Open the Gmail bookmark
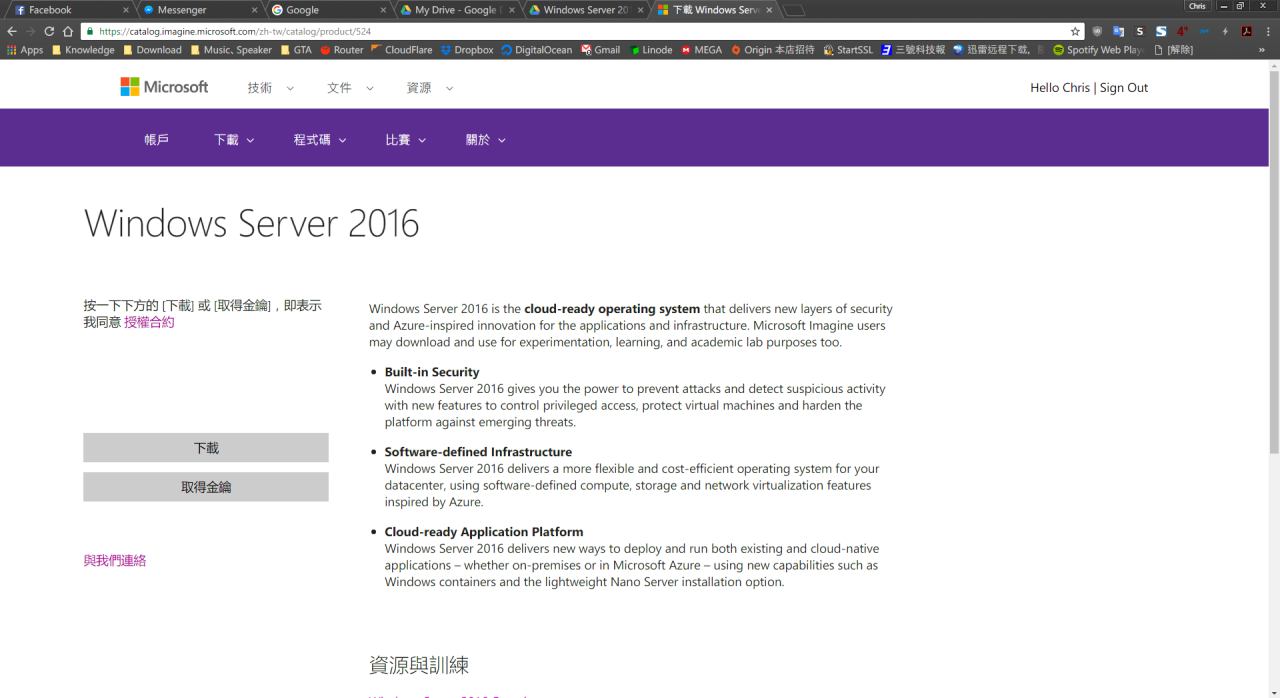Image resolution: width=1280 pixels, height=698 pixels. pyautogui.click(x=600, y=50)
